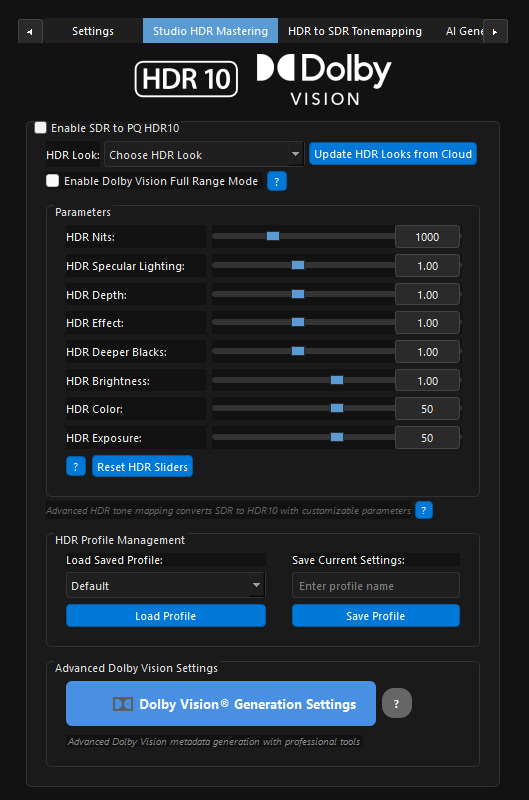Click the Save Current Settings label

coord(348,560)
